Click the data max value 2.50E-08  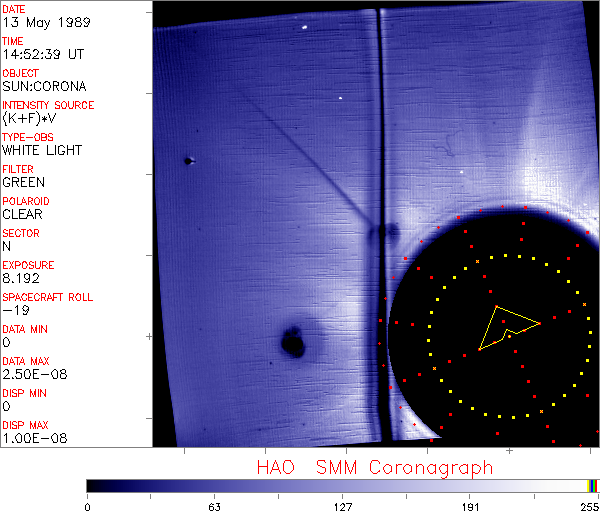click(x=30, y=374)
